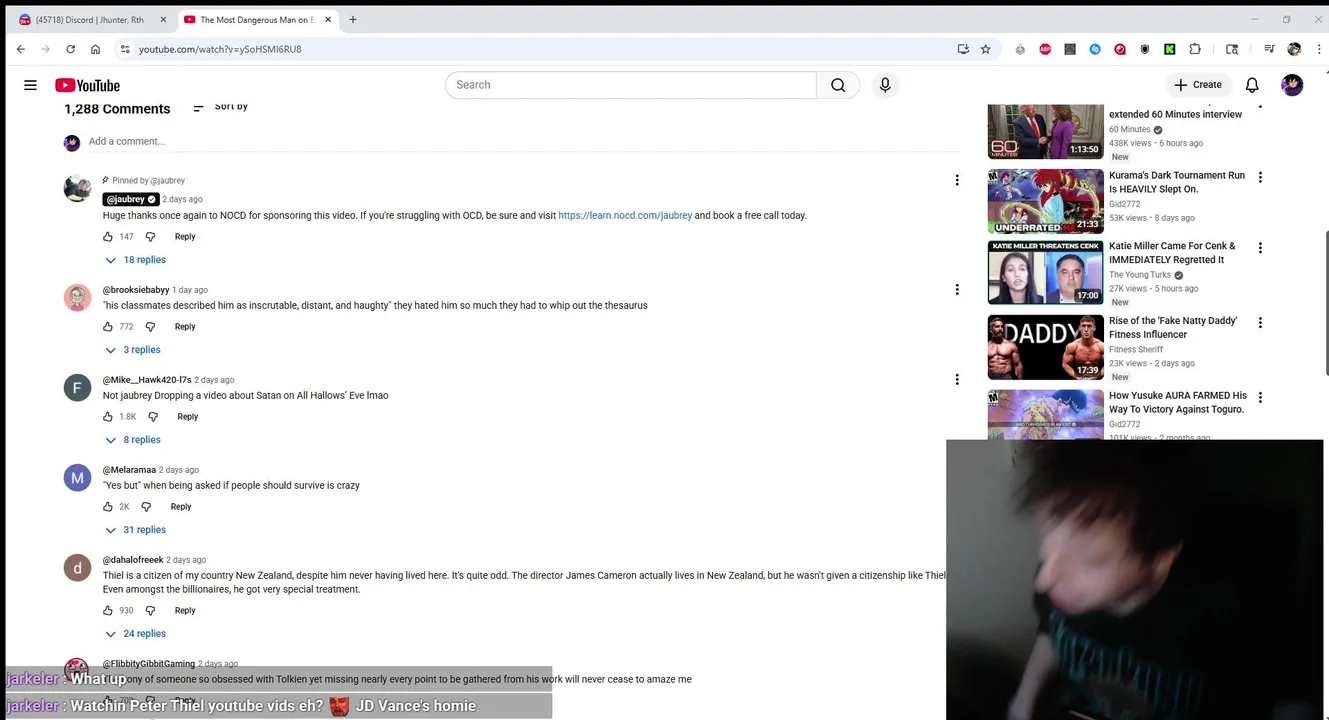Like @brooksiebabyy's thesaurus comment
The image size is (1329, 720).
coord(108,327)
